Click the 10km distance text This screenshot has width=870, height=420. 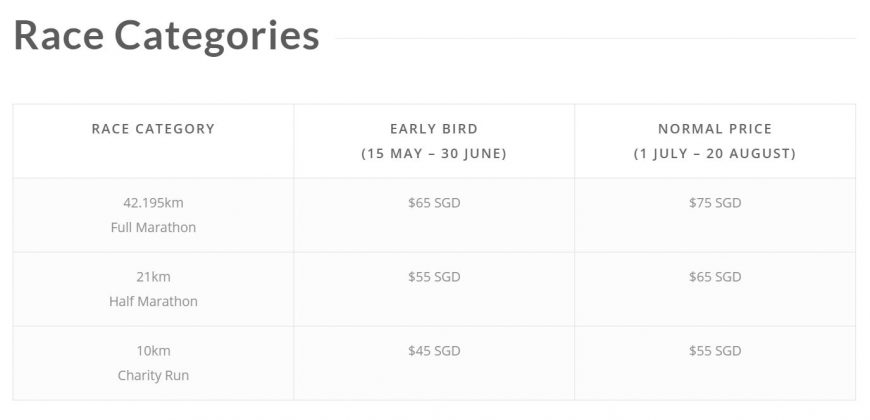click(153, 351)
